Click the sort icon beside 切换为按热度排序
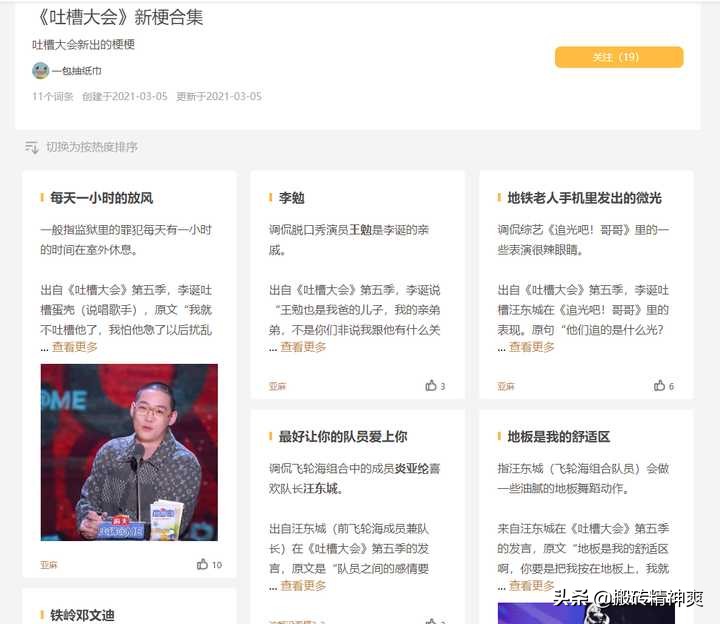Image resolution: width=720 pixels, height=624 pixels. 32,147
